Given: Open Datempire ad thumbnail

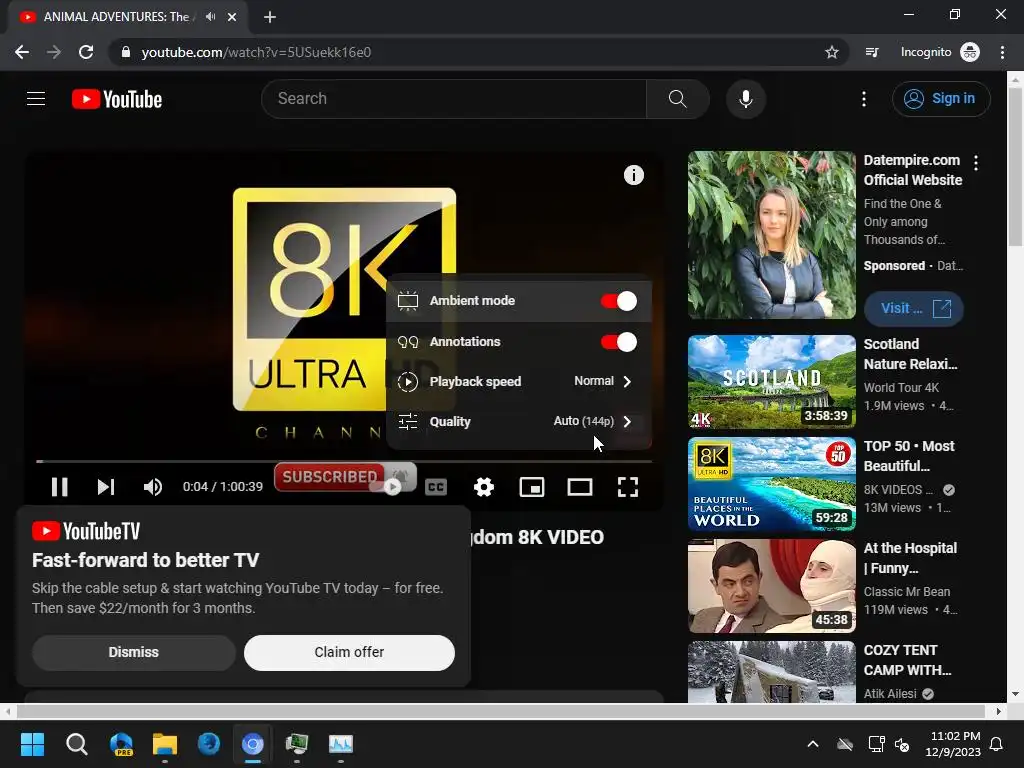Looking at the screenshot, I should pos(771,235).
